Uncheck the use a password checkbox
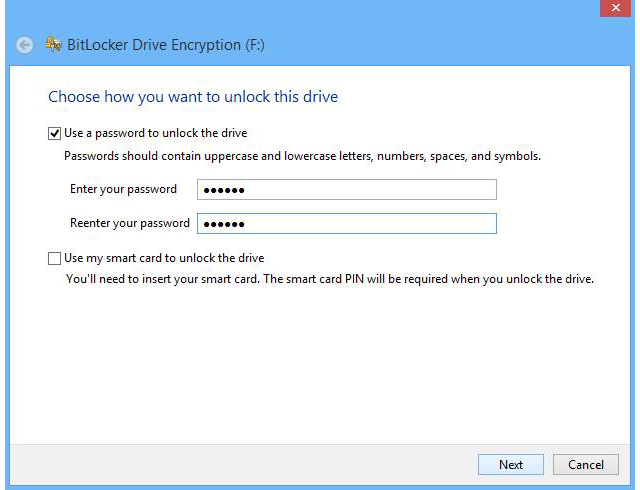Viewport: 640px width, 490px height. [x=55, y=133]
